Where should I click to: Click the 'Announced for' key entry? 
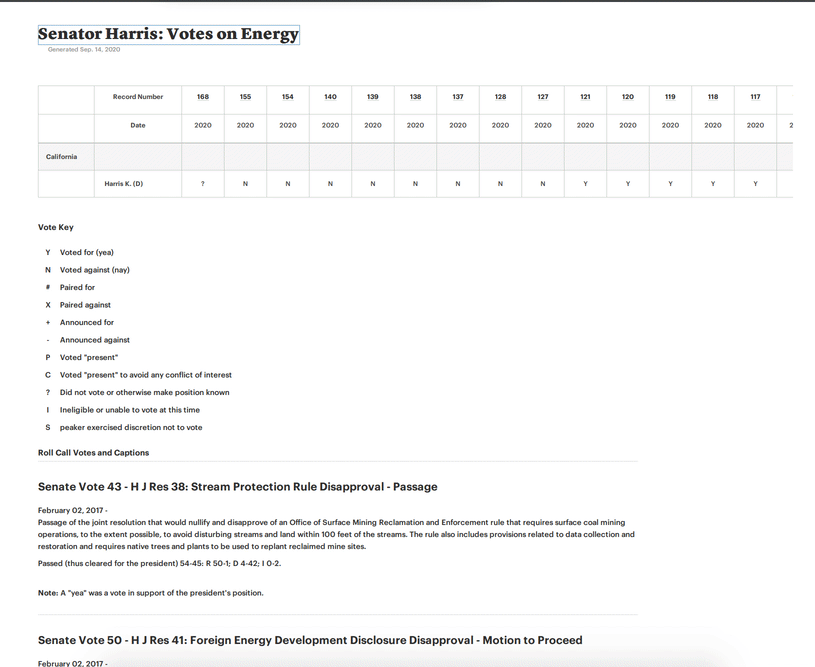point(86,322)
